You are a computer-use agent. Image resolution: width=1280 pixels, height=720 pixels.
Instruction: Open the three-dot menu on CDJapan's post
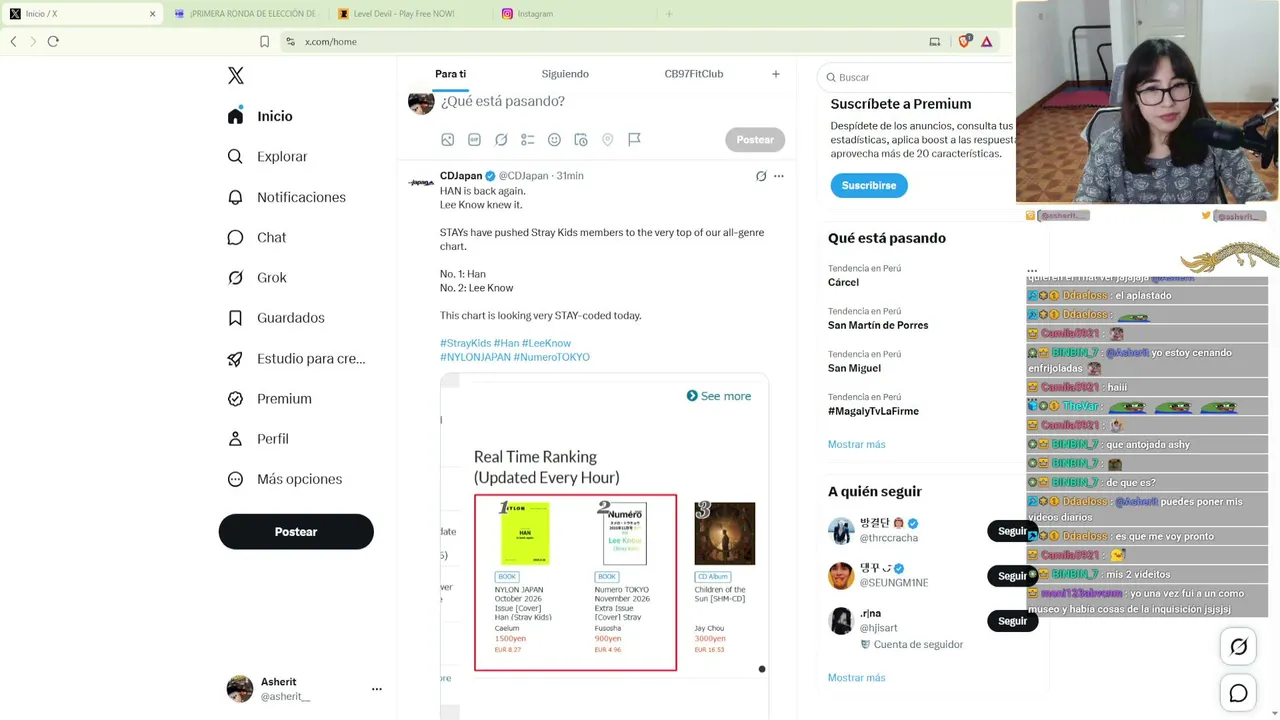(x=779, y=176)
